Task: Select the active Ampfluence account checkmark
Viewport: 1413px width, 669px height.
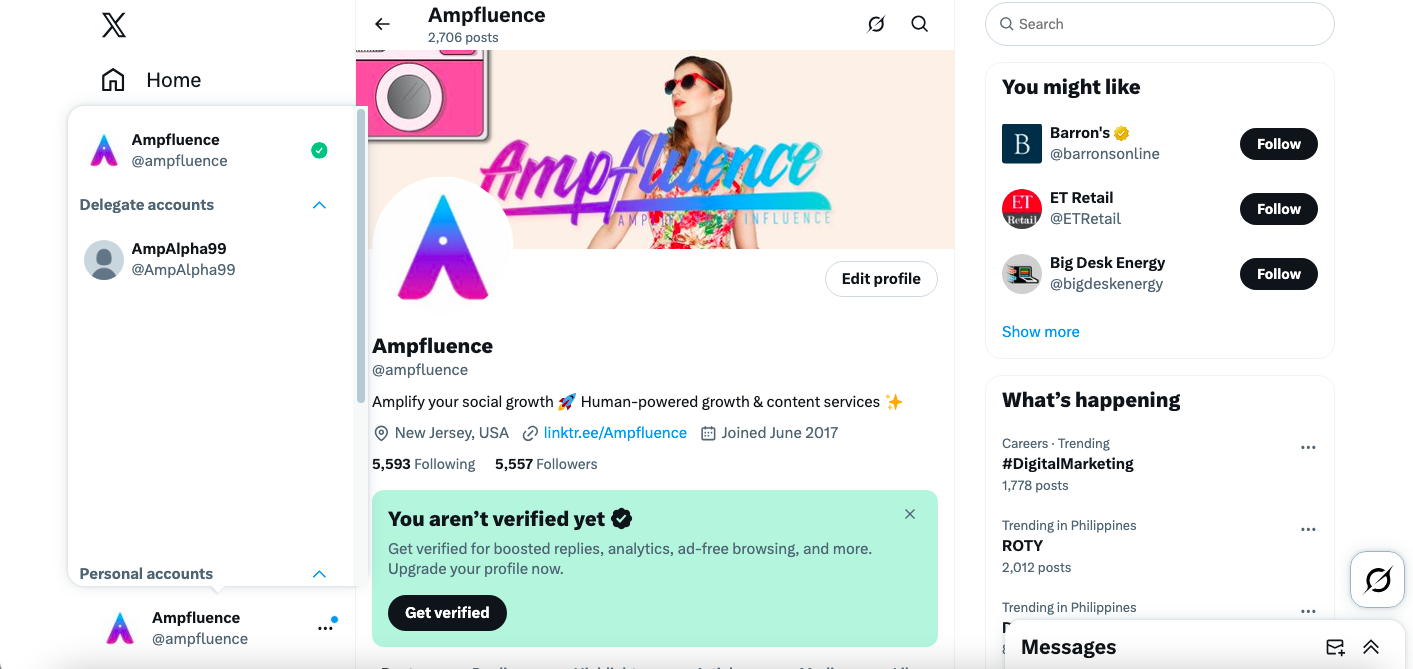Action: 319,150
